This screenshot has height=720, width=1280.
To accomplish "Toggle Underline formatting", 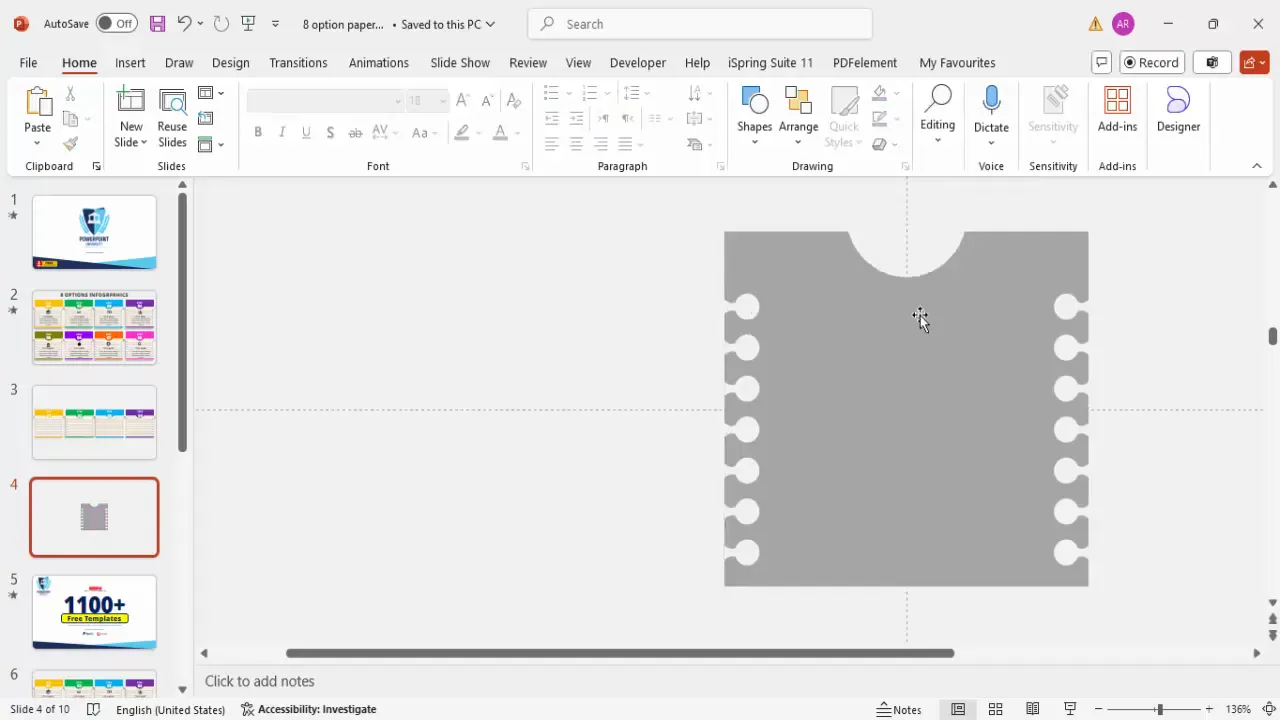I will (306, 132).
